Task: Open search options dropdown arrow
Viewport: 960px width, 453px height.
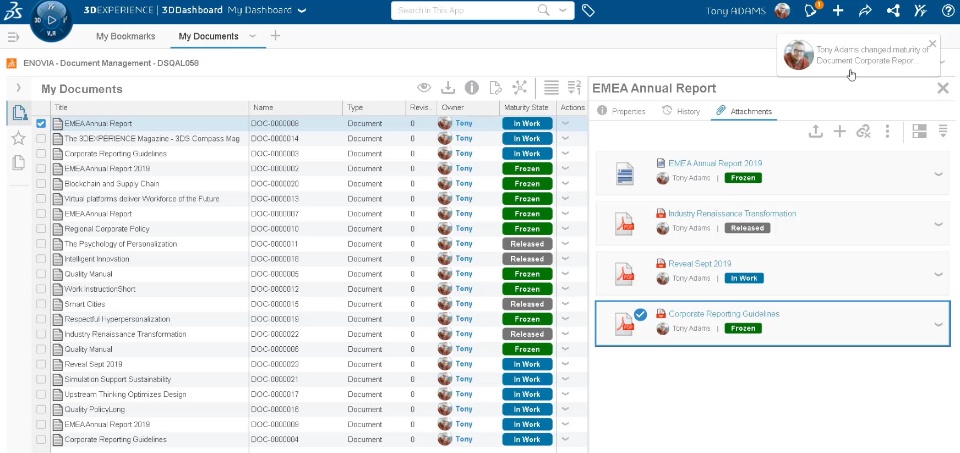Action: (x=563, y=10)
